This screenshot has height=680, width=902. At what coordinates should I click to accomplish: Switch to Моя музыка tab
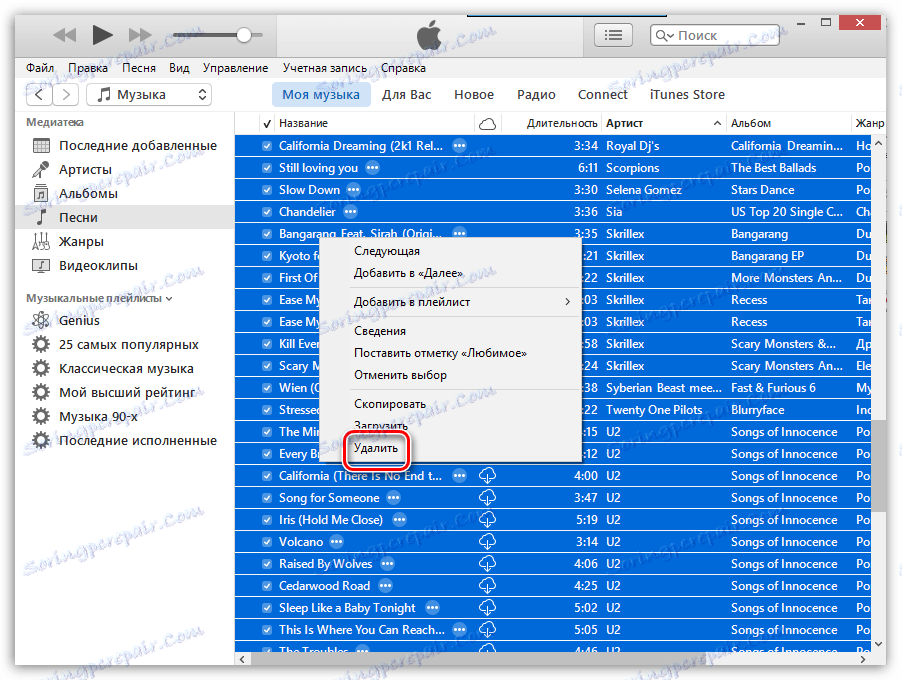(x=321, y=95)
